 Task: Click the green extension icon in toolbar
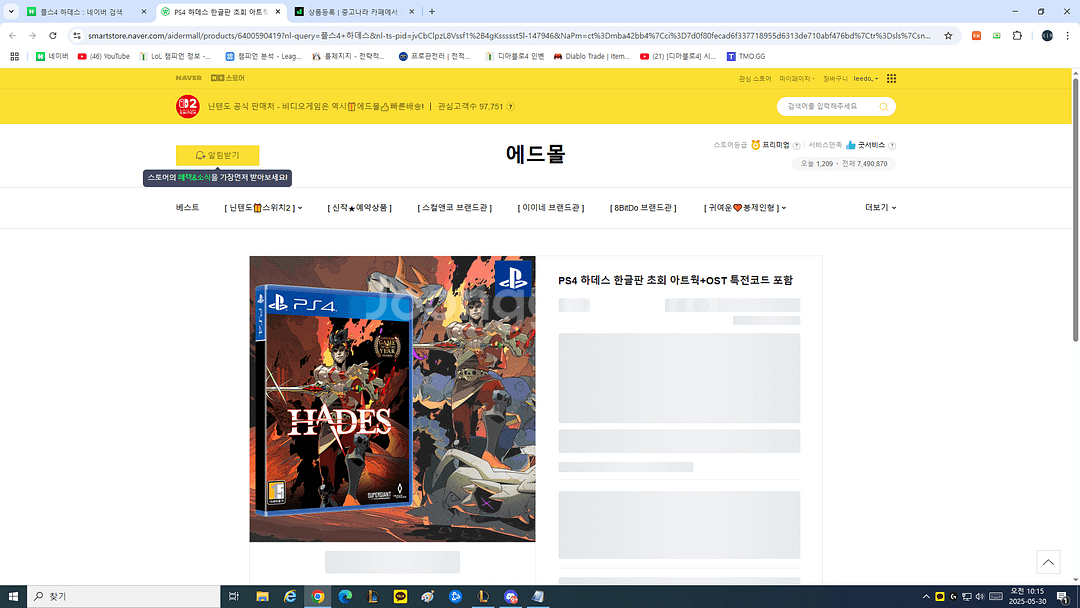(997, 35)
